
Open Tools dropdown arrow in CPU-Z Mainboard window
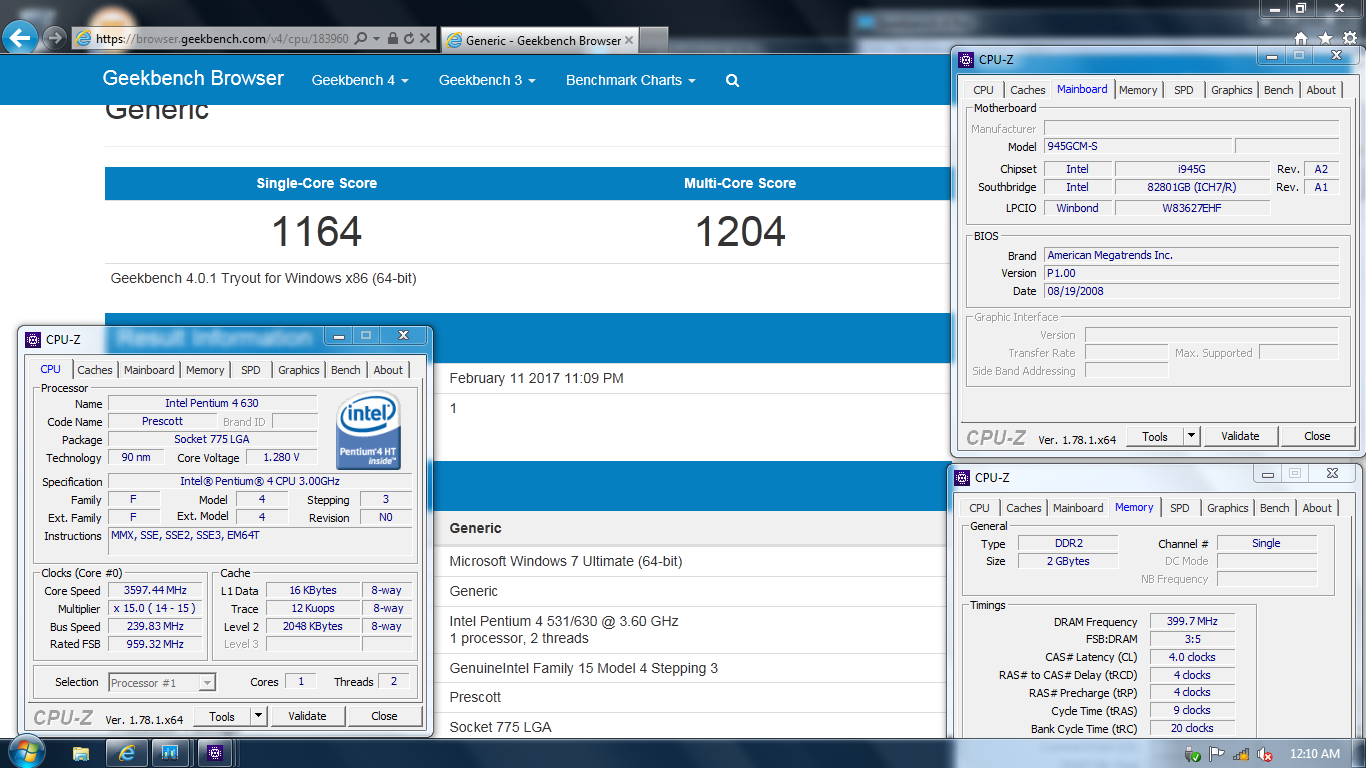1191,436
